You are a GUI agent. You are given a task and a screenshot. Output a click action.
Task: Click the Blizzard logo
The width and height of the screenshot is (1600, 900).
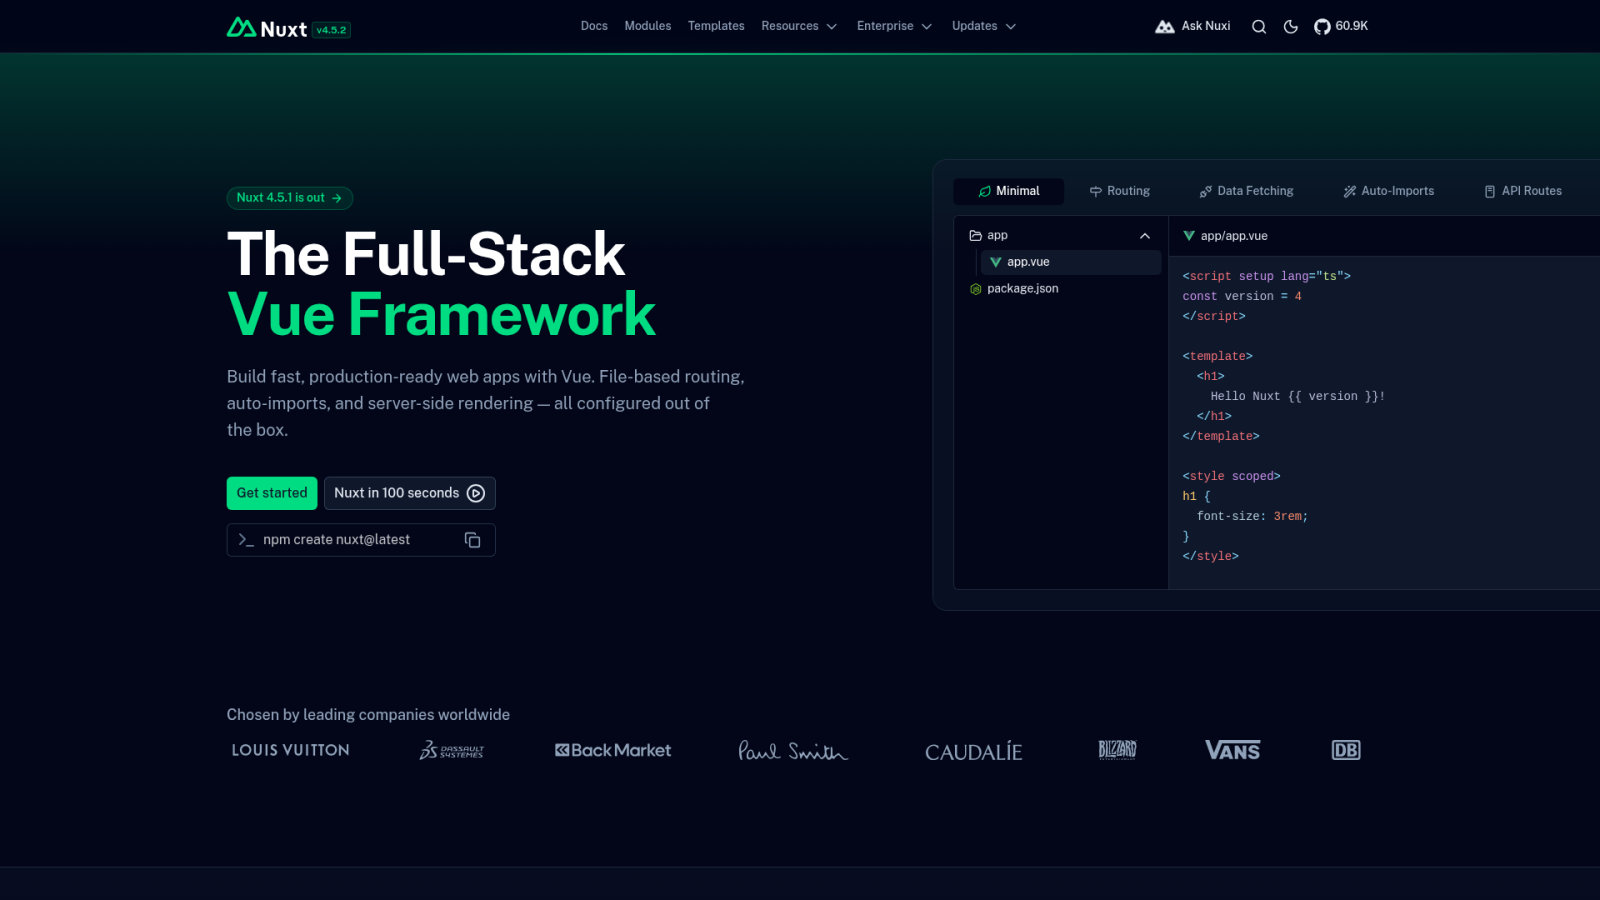coord(1117,750)
